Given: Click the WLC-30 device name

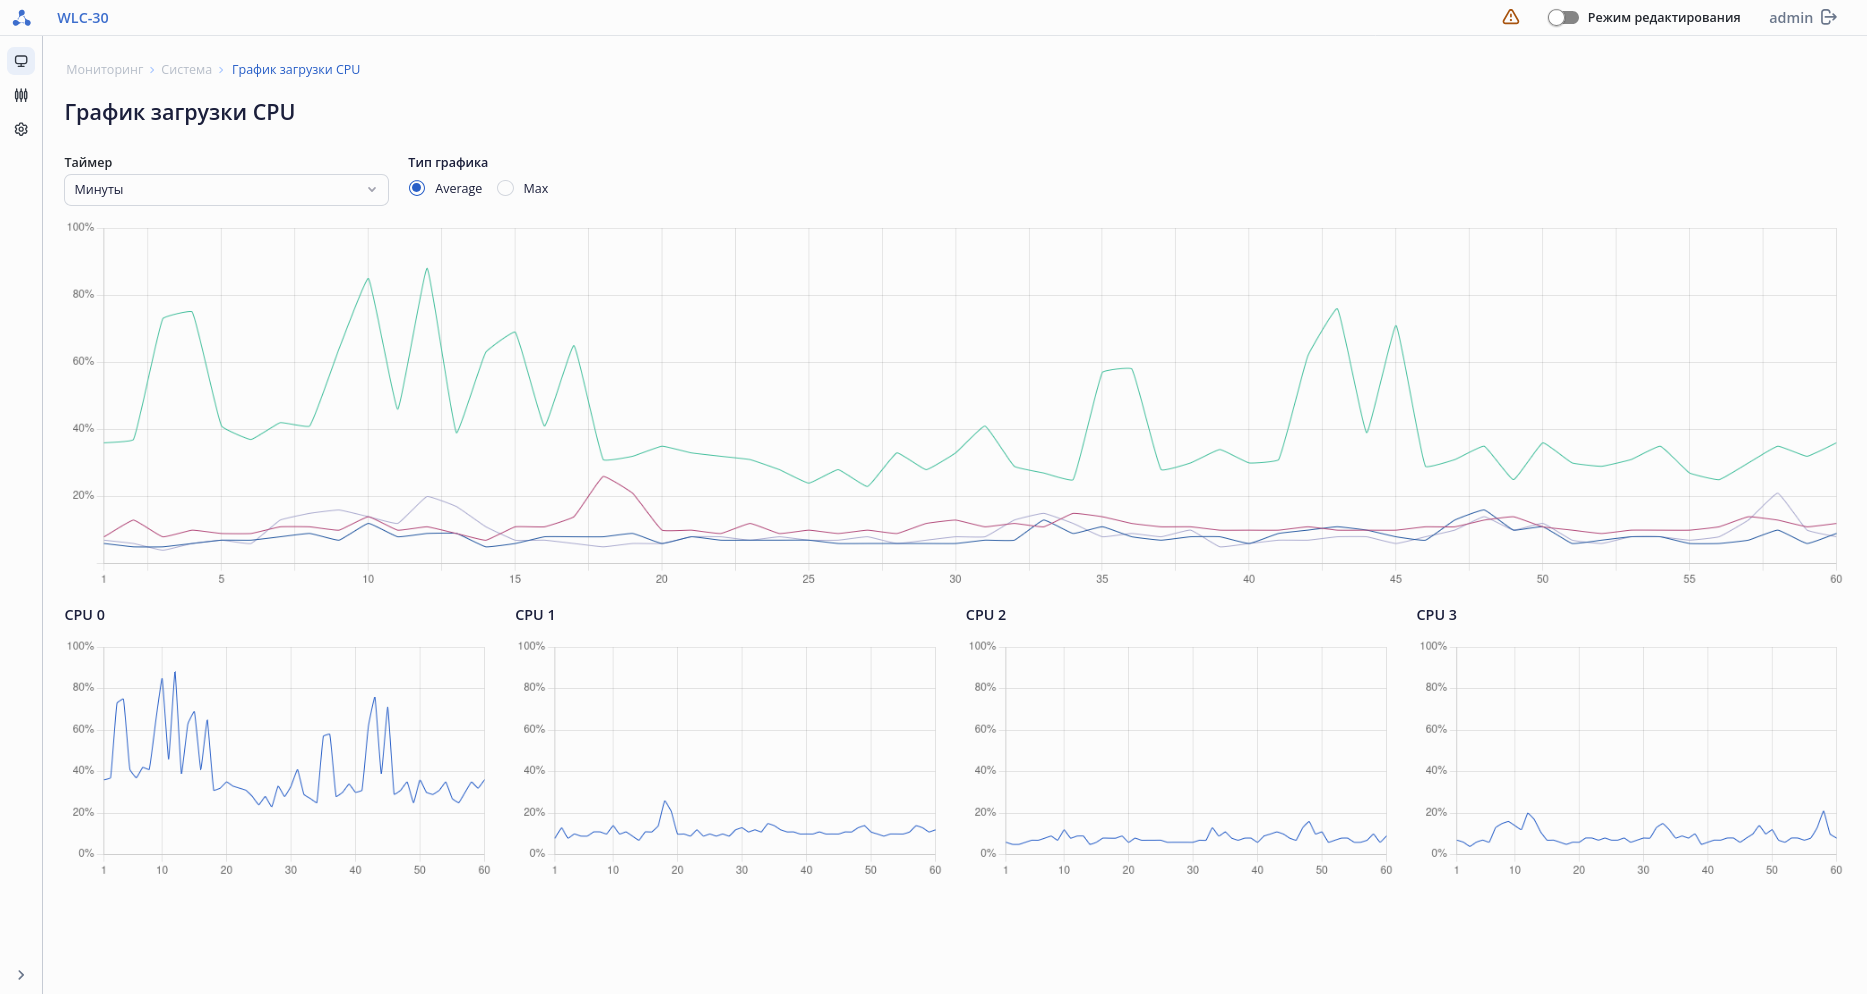Looking at the screenshot, I should pyautogui.click(x=83, y=18).
